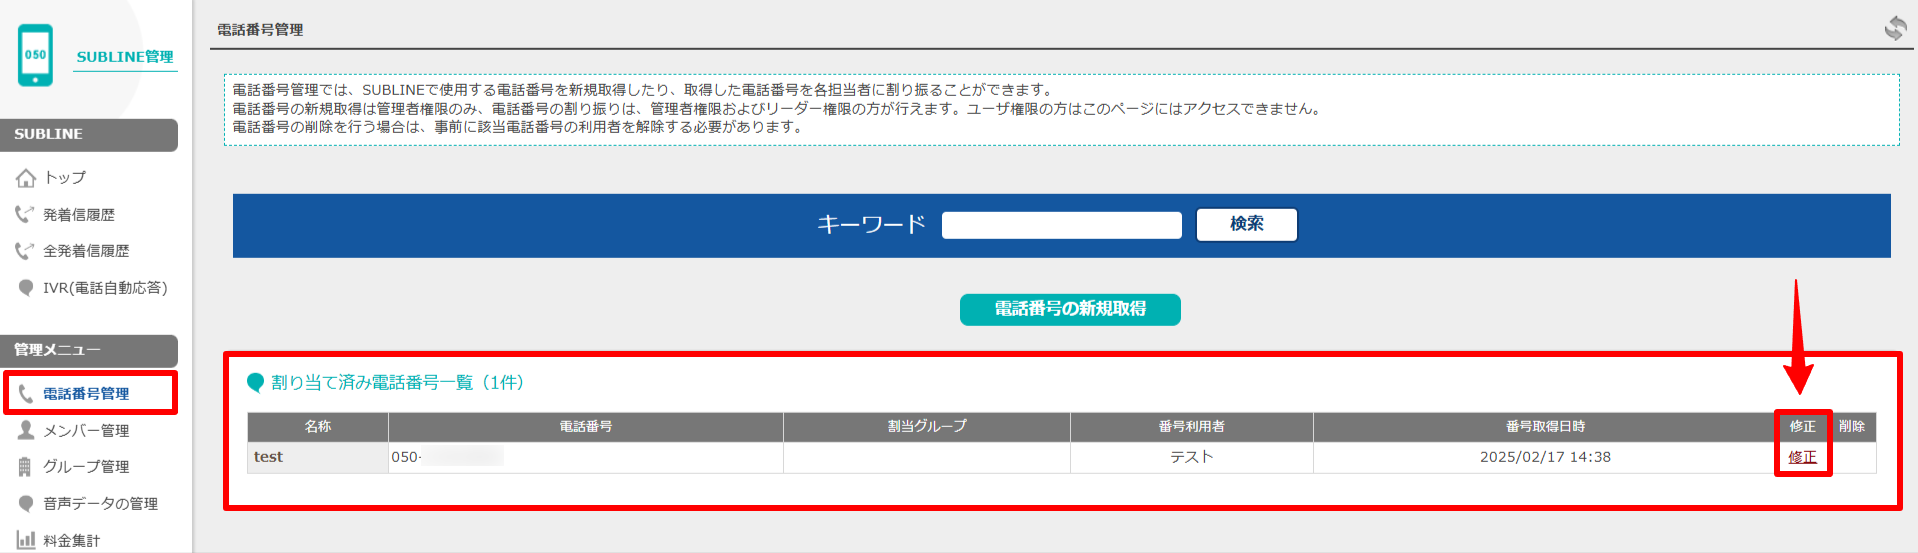Click the SUBLINE phone logo icon
This screenshot has height=553, width=1918.
[36, 55]
